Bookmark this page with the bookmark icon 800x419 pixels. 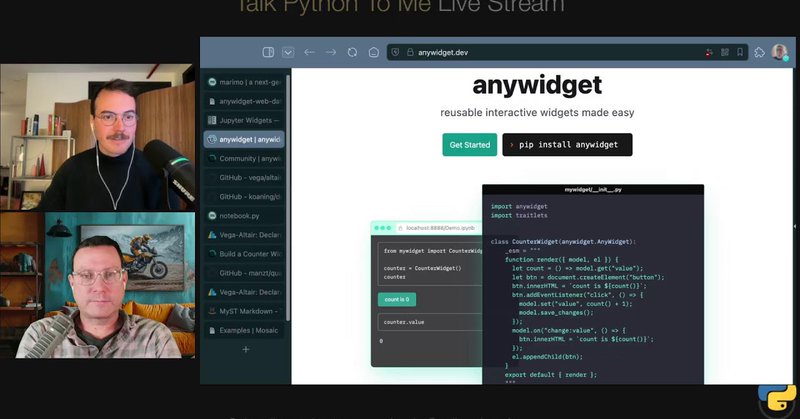pyautogui.click(x=740, y=52)
